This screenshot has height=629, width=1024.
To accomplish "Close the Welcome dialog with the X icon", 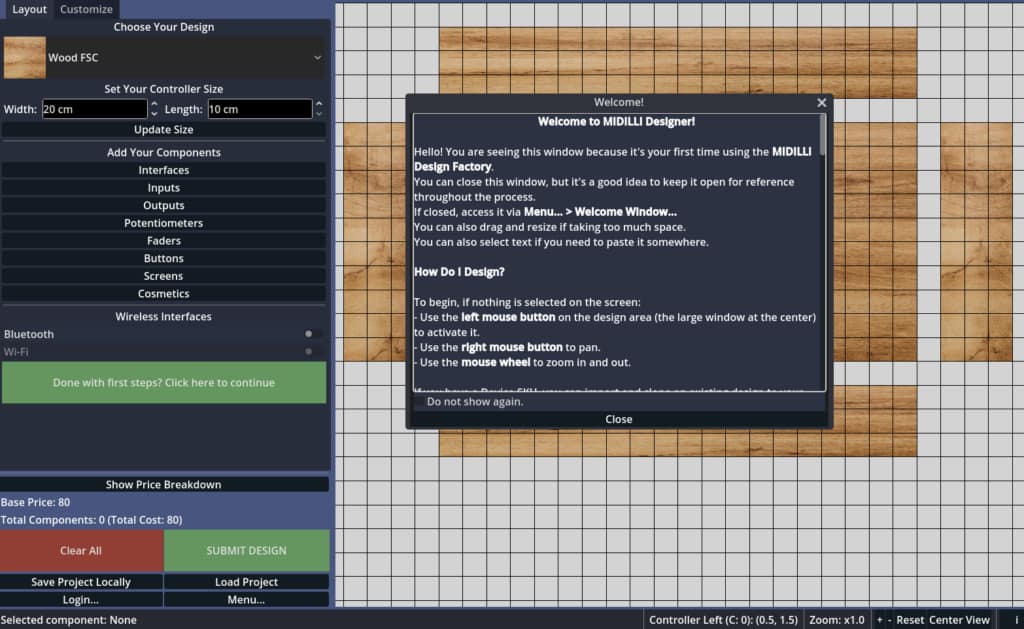I will point(822,103).
